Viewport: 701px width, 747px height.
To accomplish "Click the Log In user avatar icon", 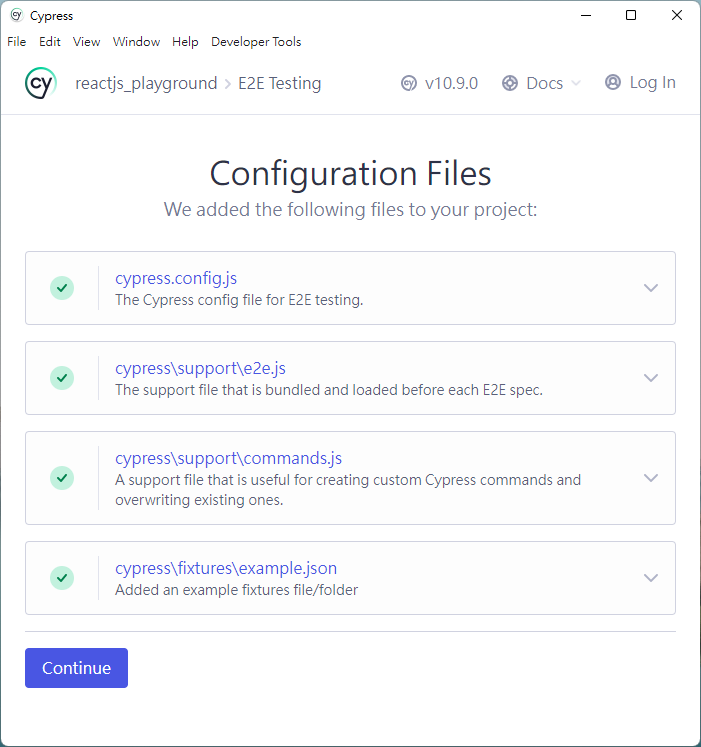I will click(613, 83).
